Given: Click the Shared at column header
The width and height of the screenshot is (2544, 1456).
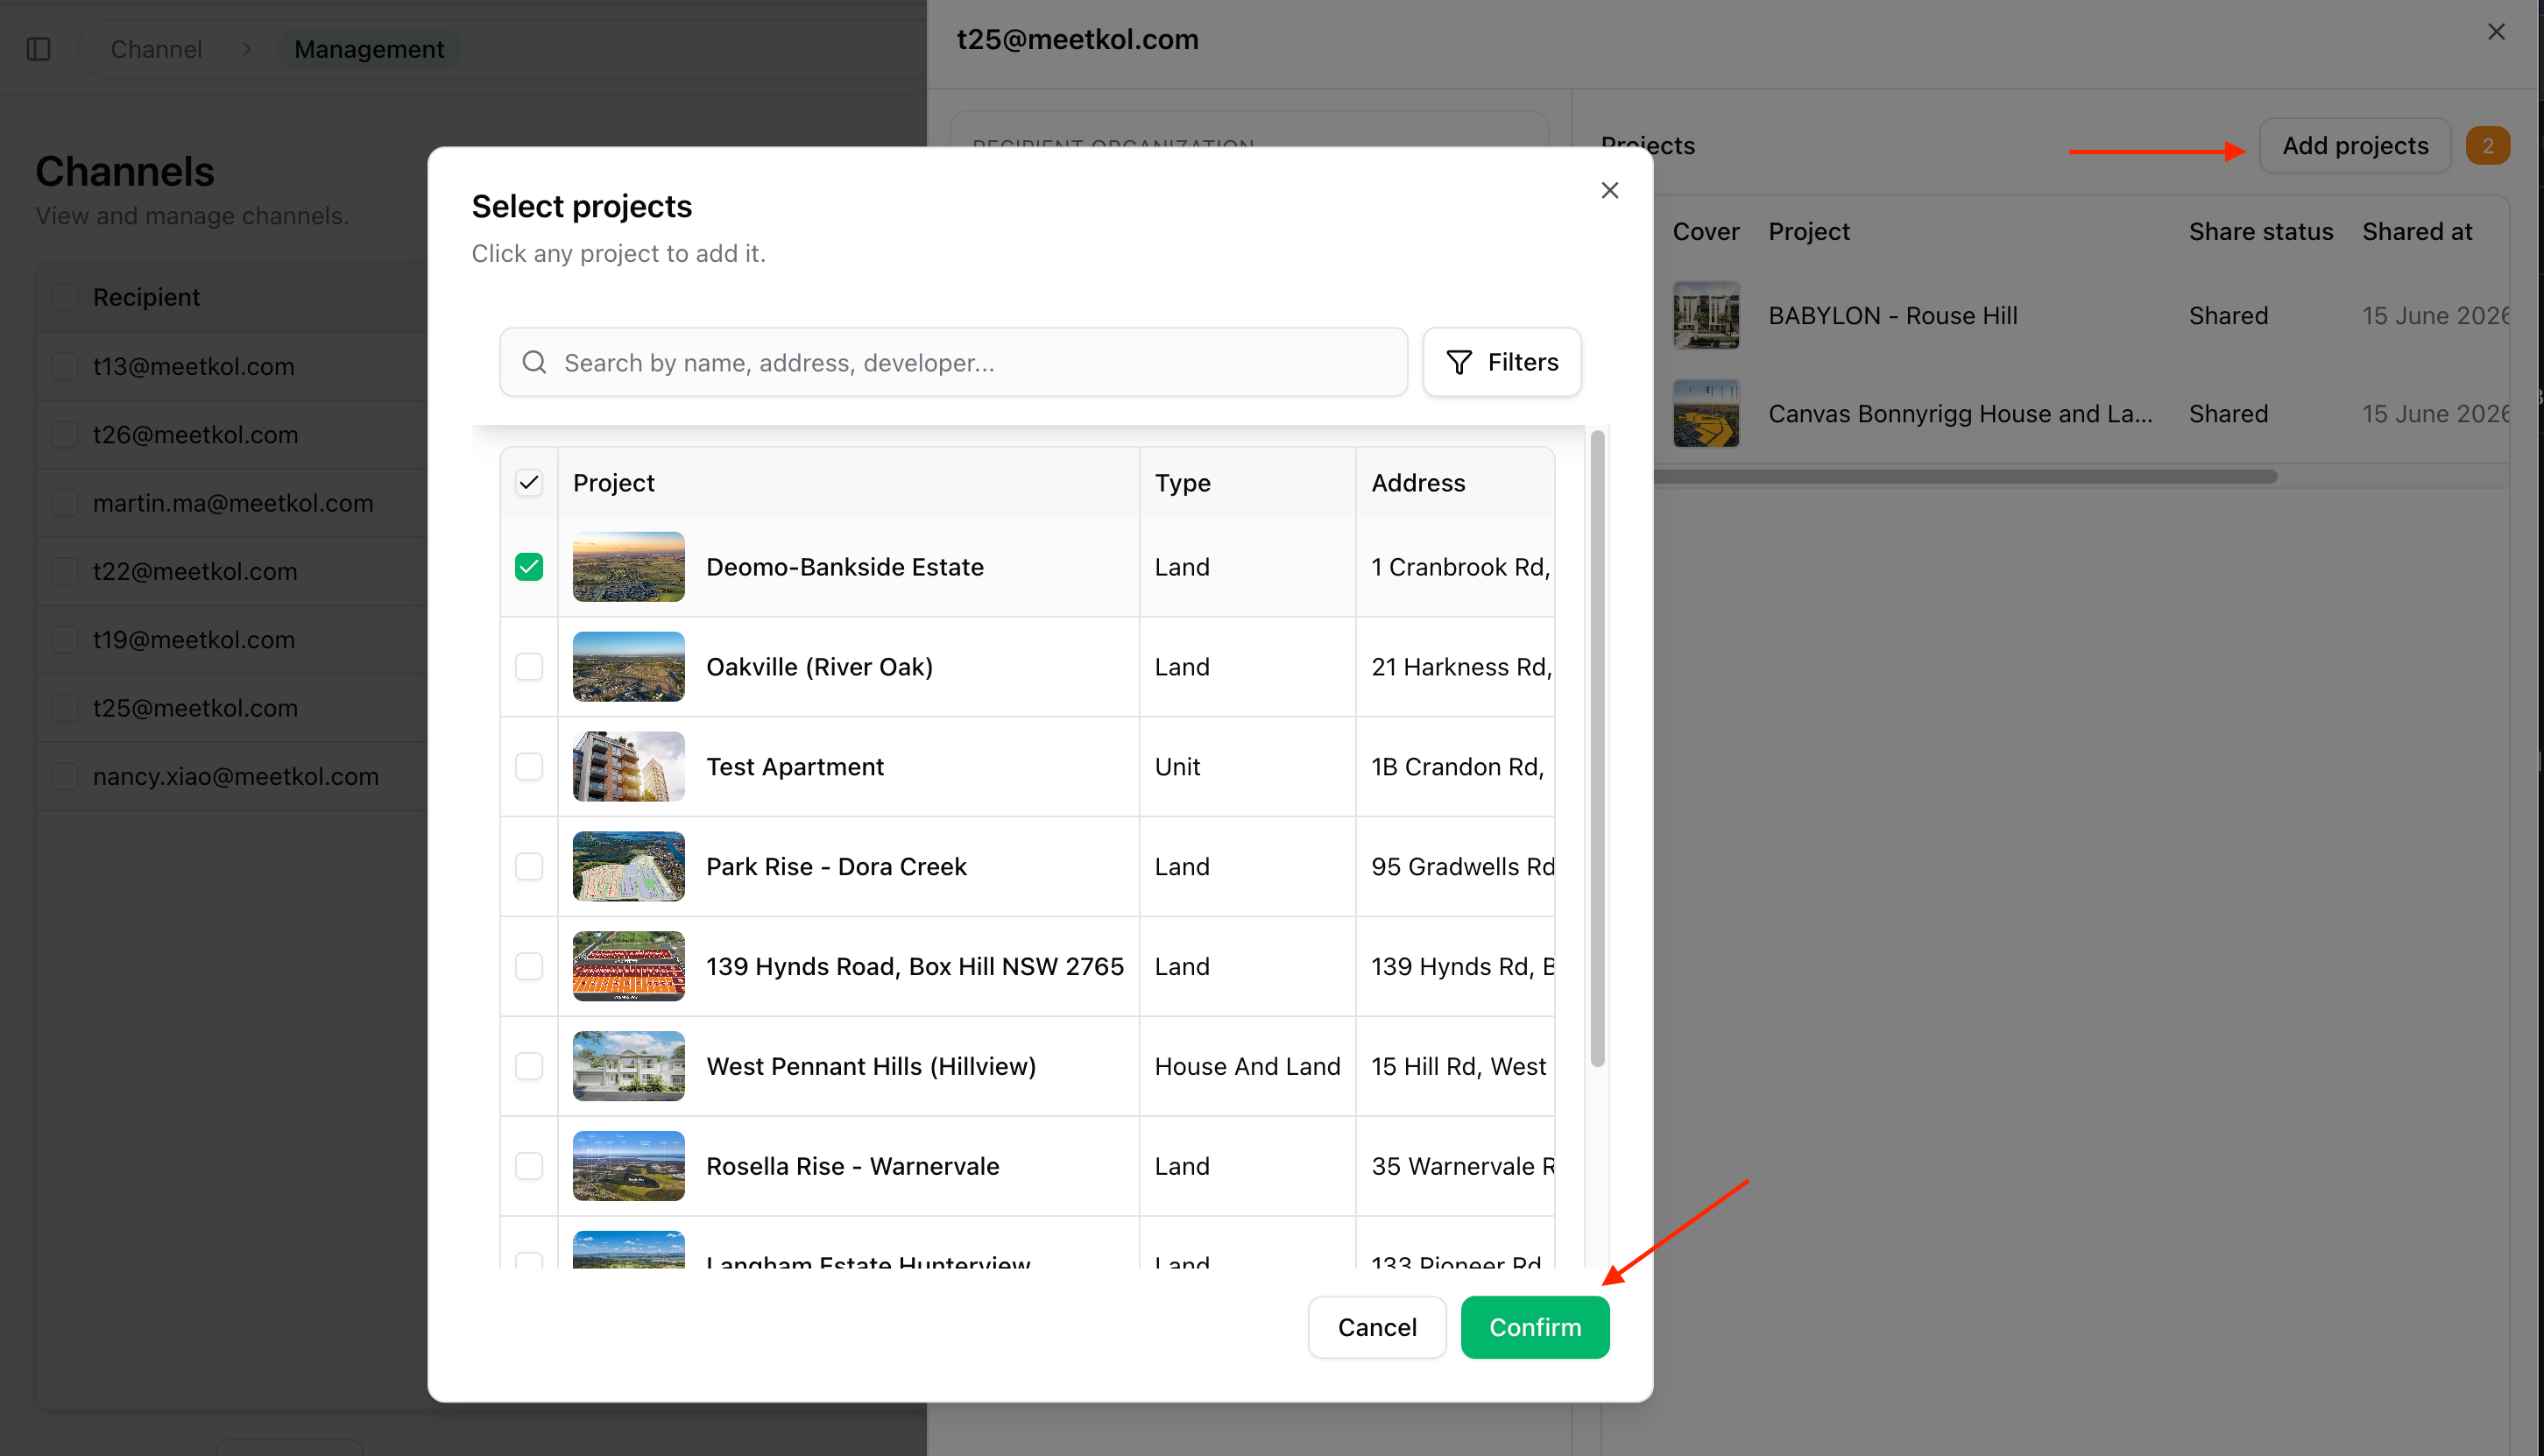Looking at the screenshot, I should point(2416,232).
